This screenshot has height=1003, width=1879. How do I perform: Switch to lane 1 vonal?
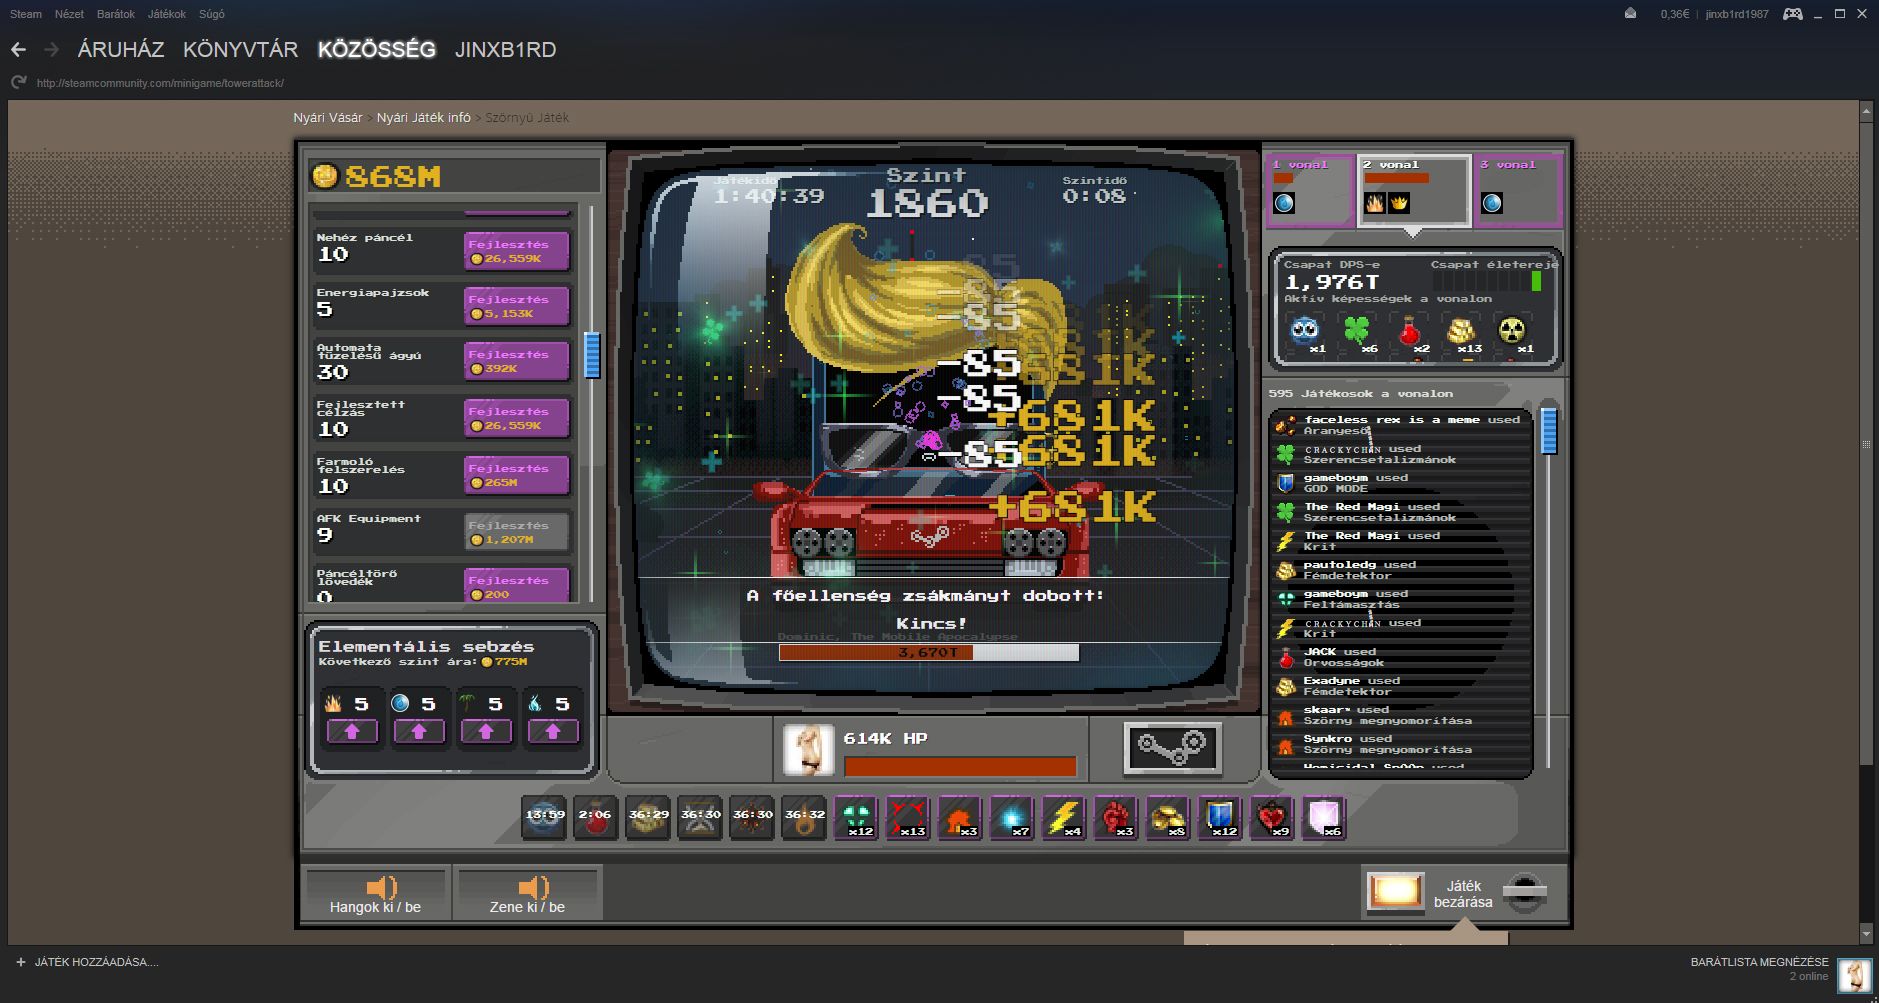[x=1309, y=189]
